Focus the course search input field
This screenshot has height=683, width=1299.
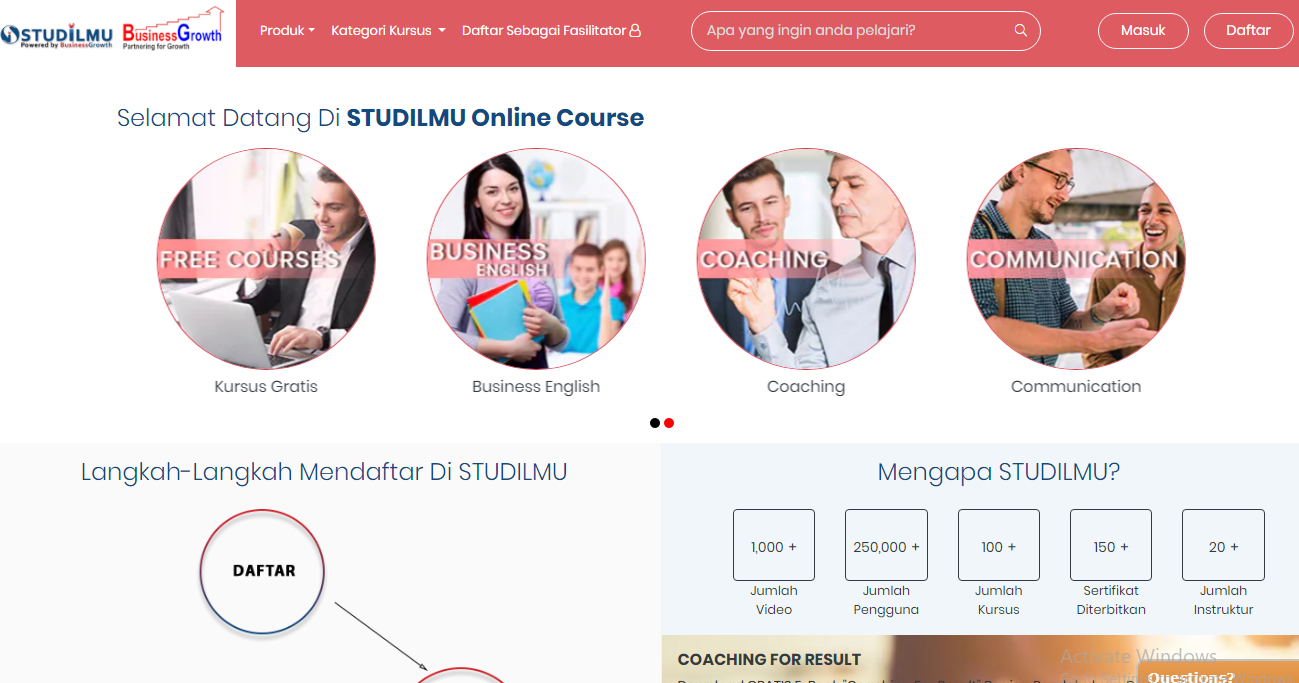(865, 30)
